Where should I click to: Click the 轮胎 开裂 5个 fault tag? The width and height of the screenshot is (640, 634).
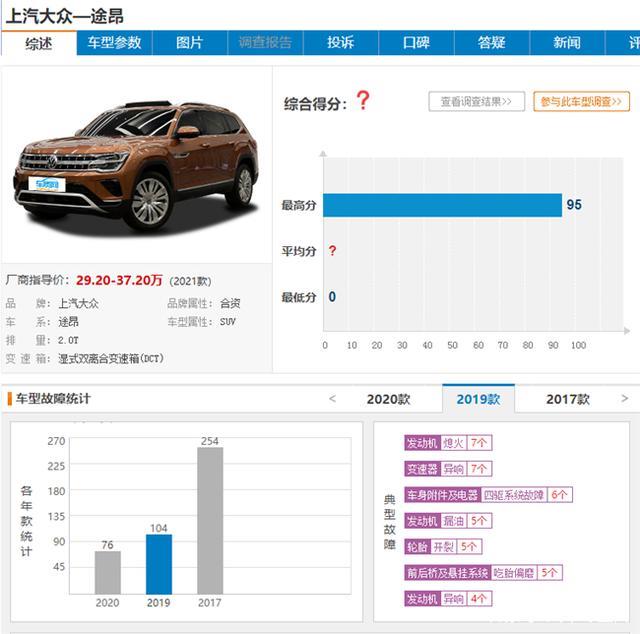pos(443,547)
